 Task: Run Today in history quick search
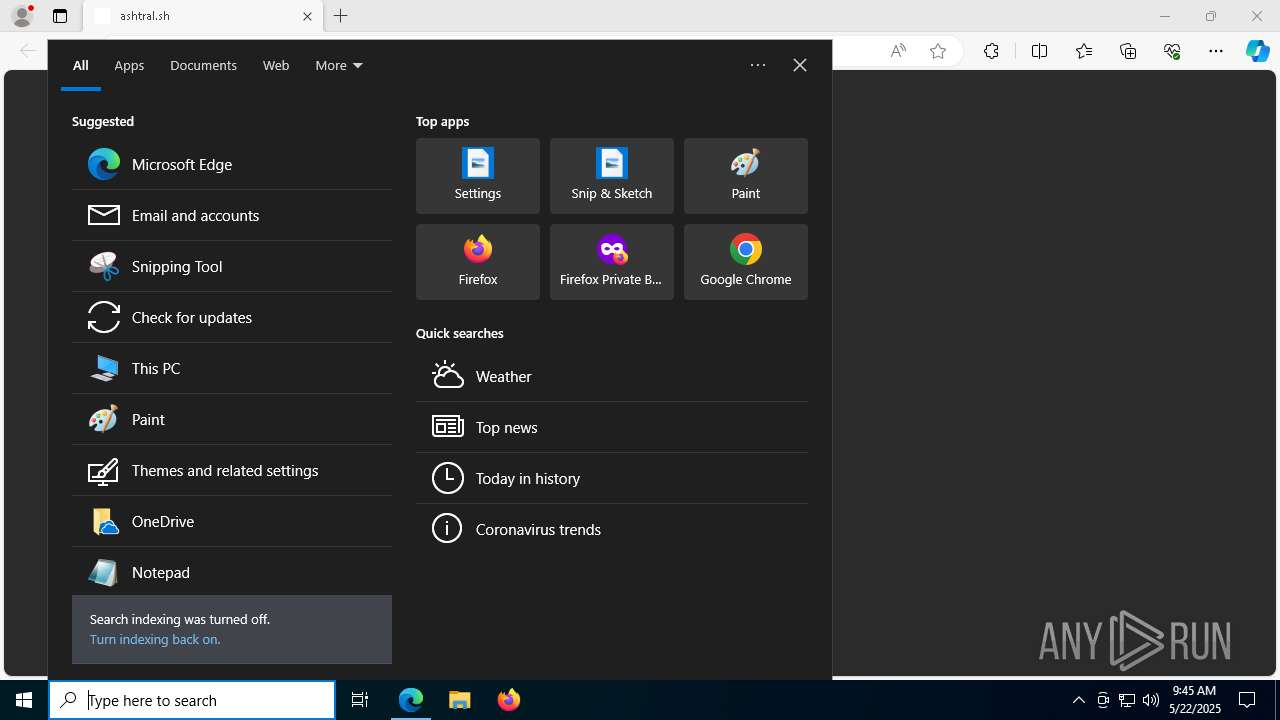[612, 478]
